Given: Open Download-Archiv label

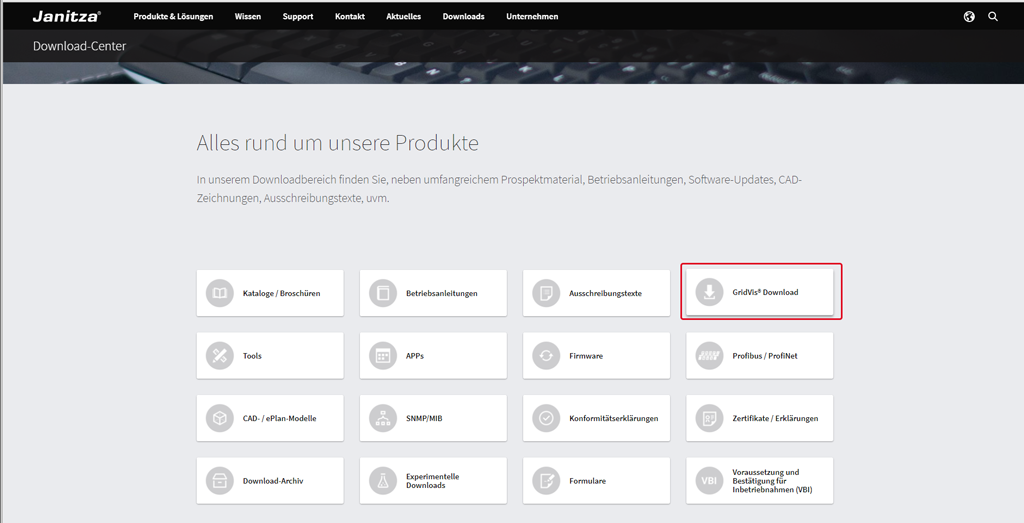Looking at the screenshot, I should (x=273, y=481).
